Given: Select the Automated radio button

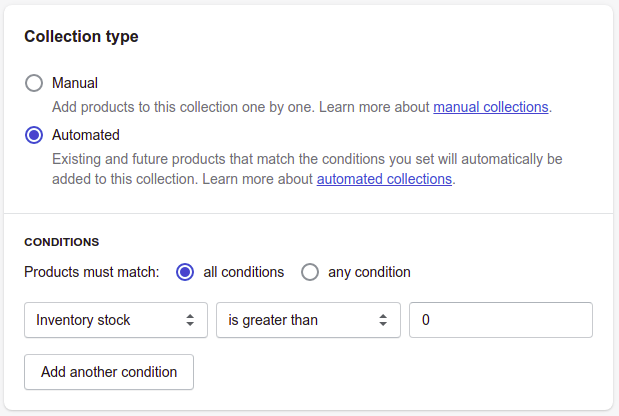Looking at the screenshot, I should (x=34, y=135).
